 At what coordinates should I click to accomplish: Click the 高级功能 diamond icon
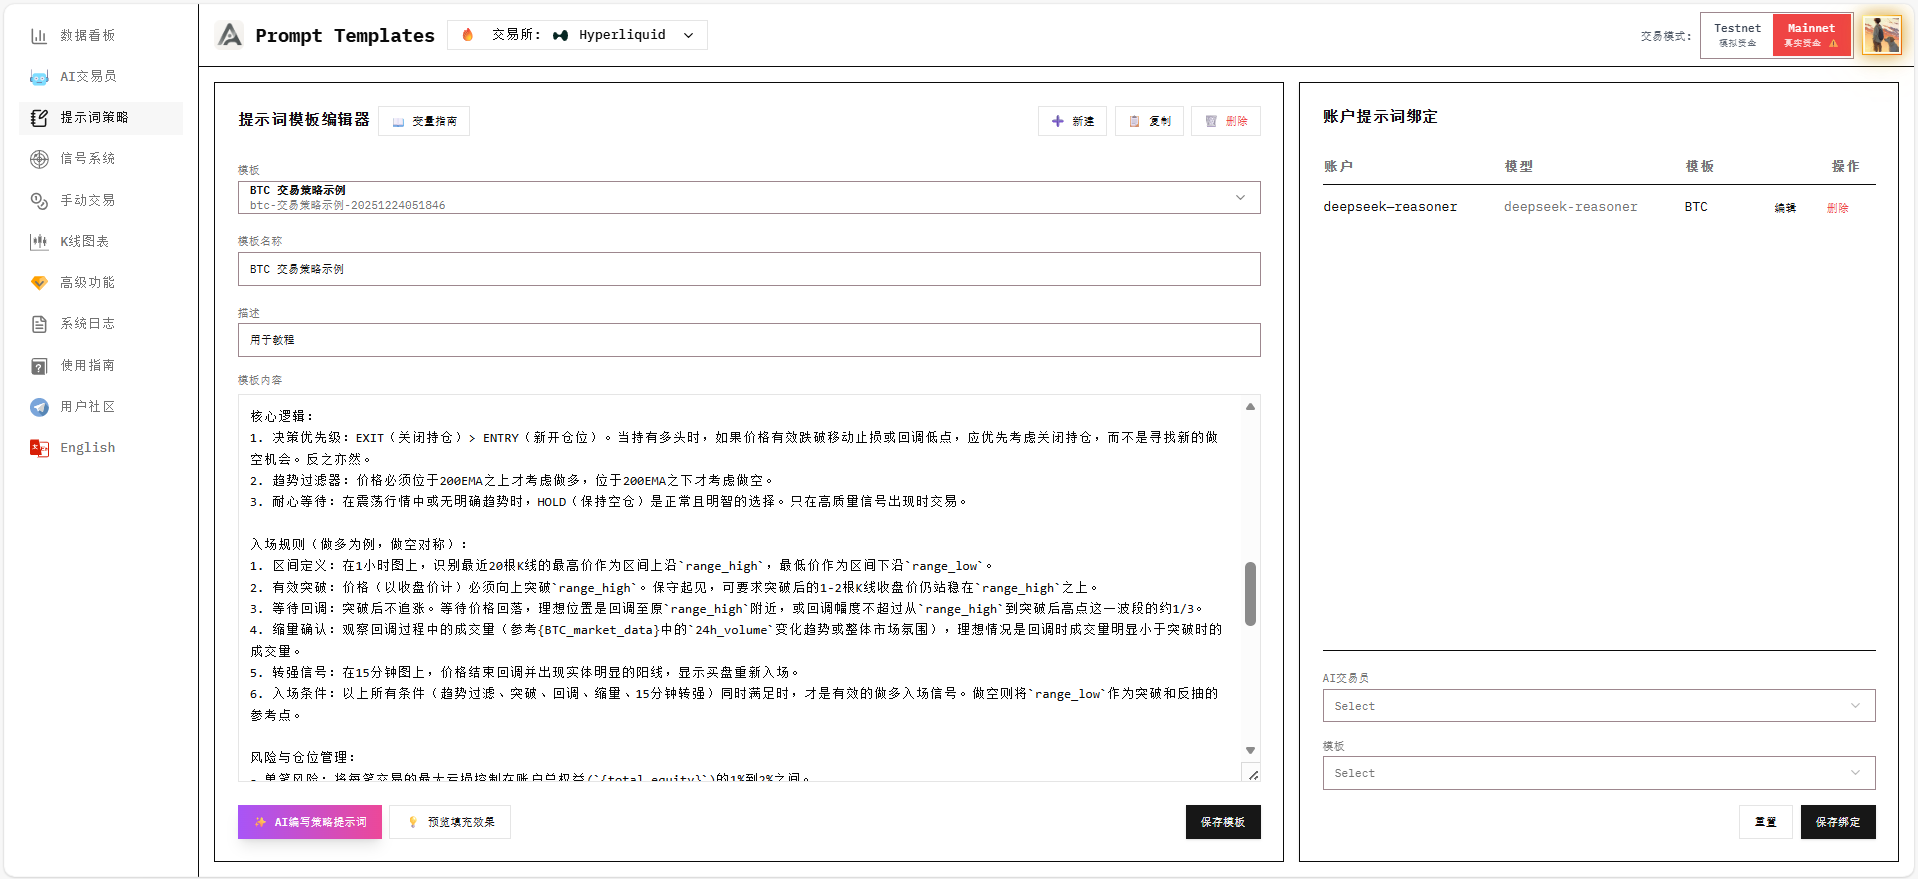tap(39, 283)
